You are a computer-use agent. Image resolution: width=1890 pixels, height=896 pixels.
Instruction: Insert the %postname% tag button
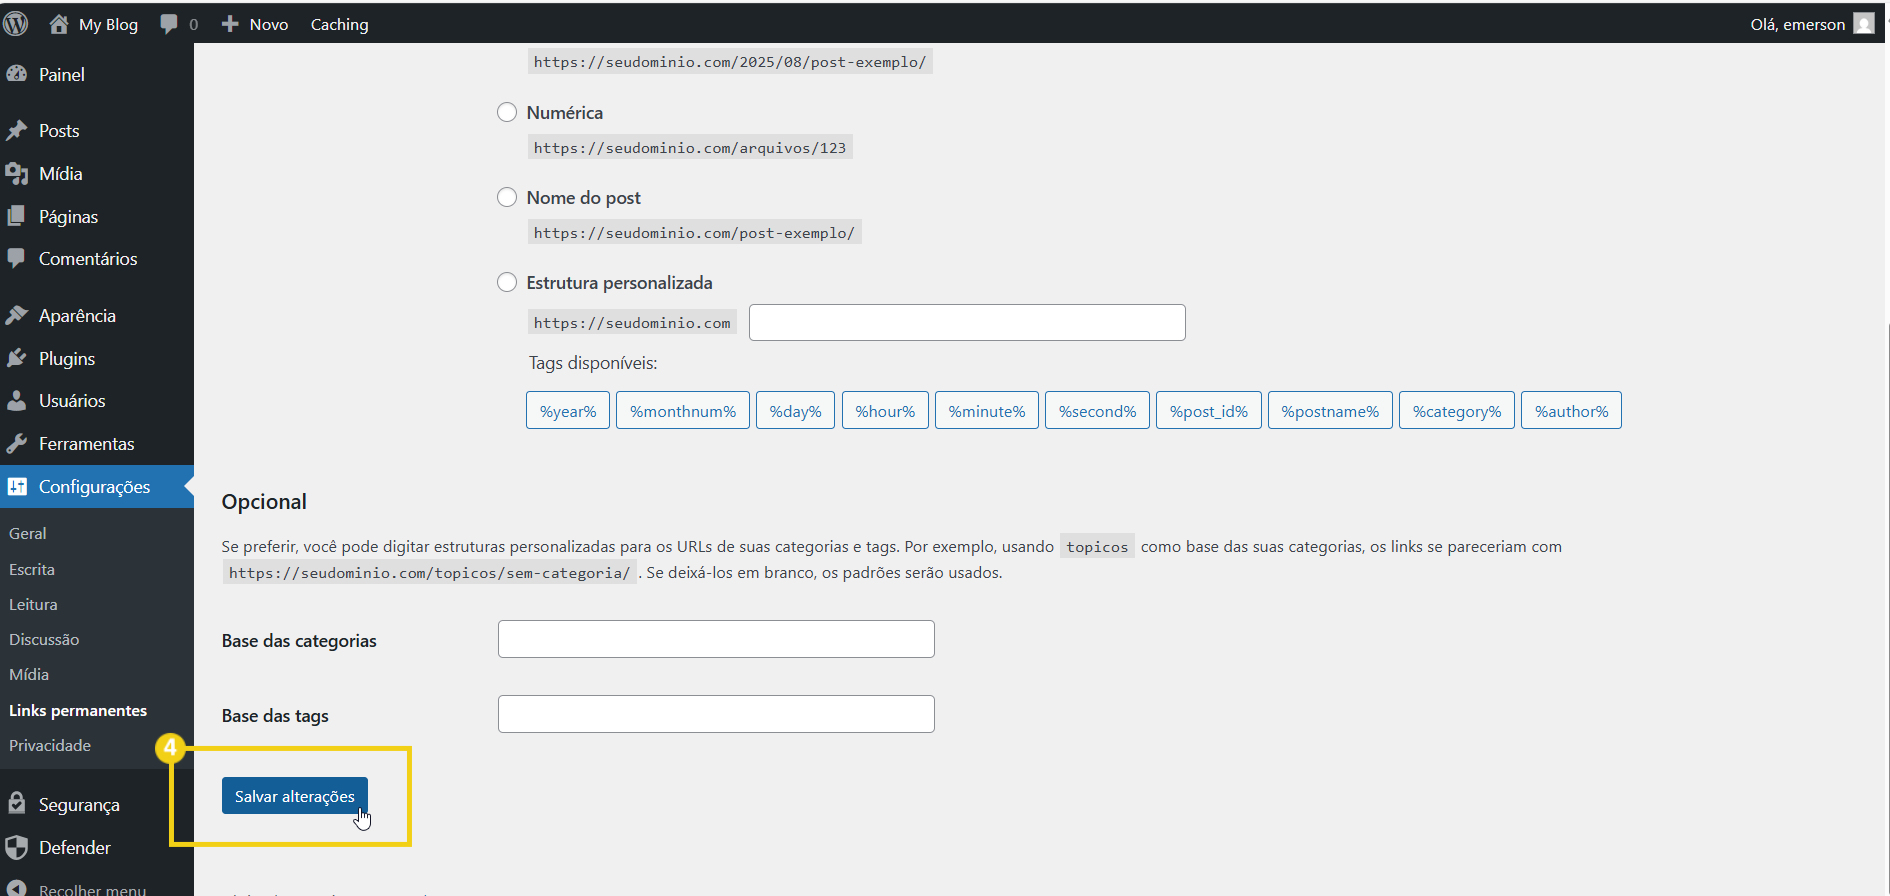[x=1329, y=411]
